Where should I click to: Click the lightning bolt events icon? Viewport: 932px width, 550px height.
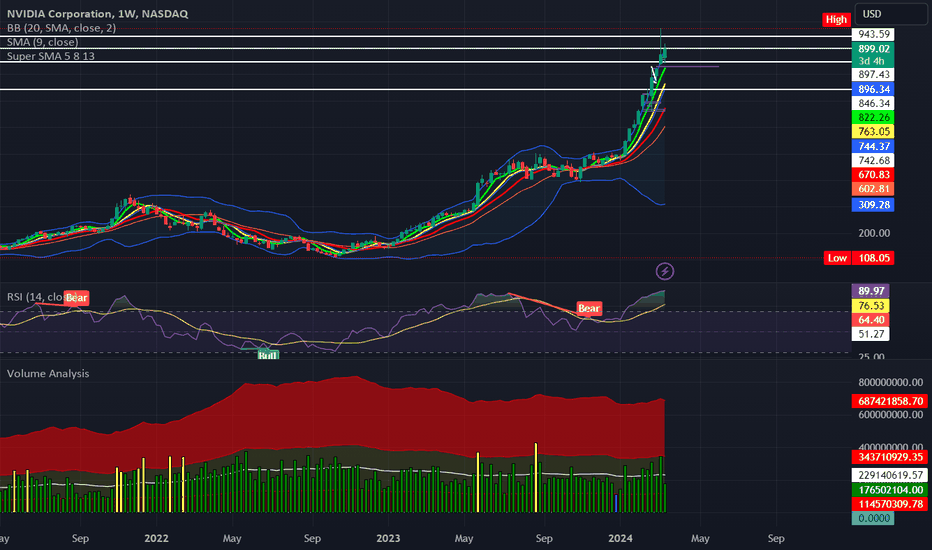pos(665,272)
